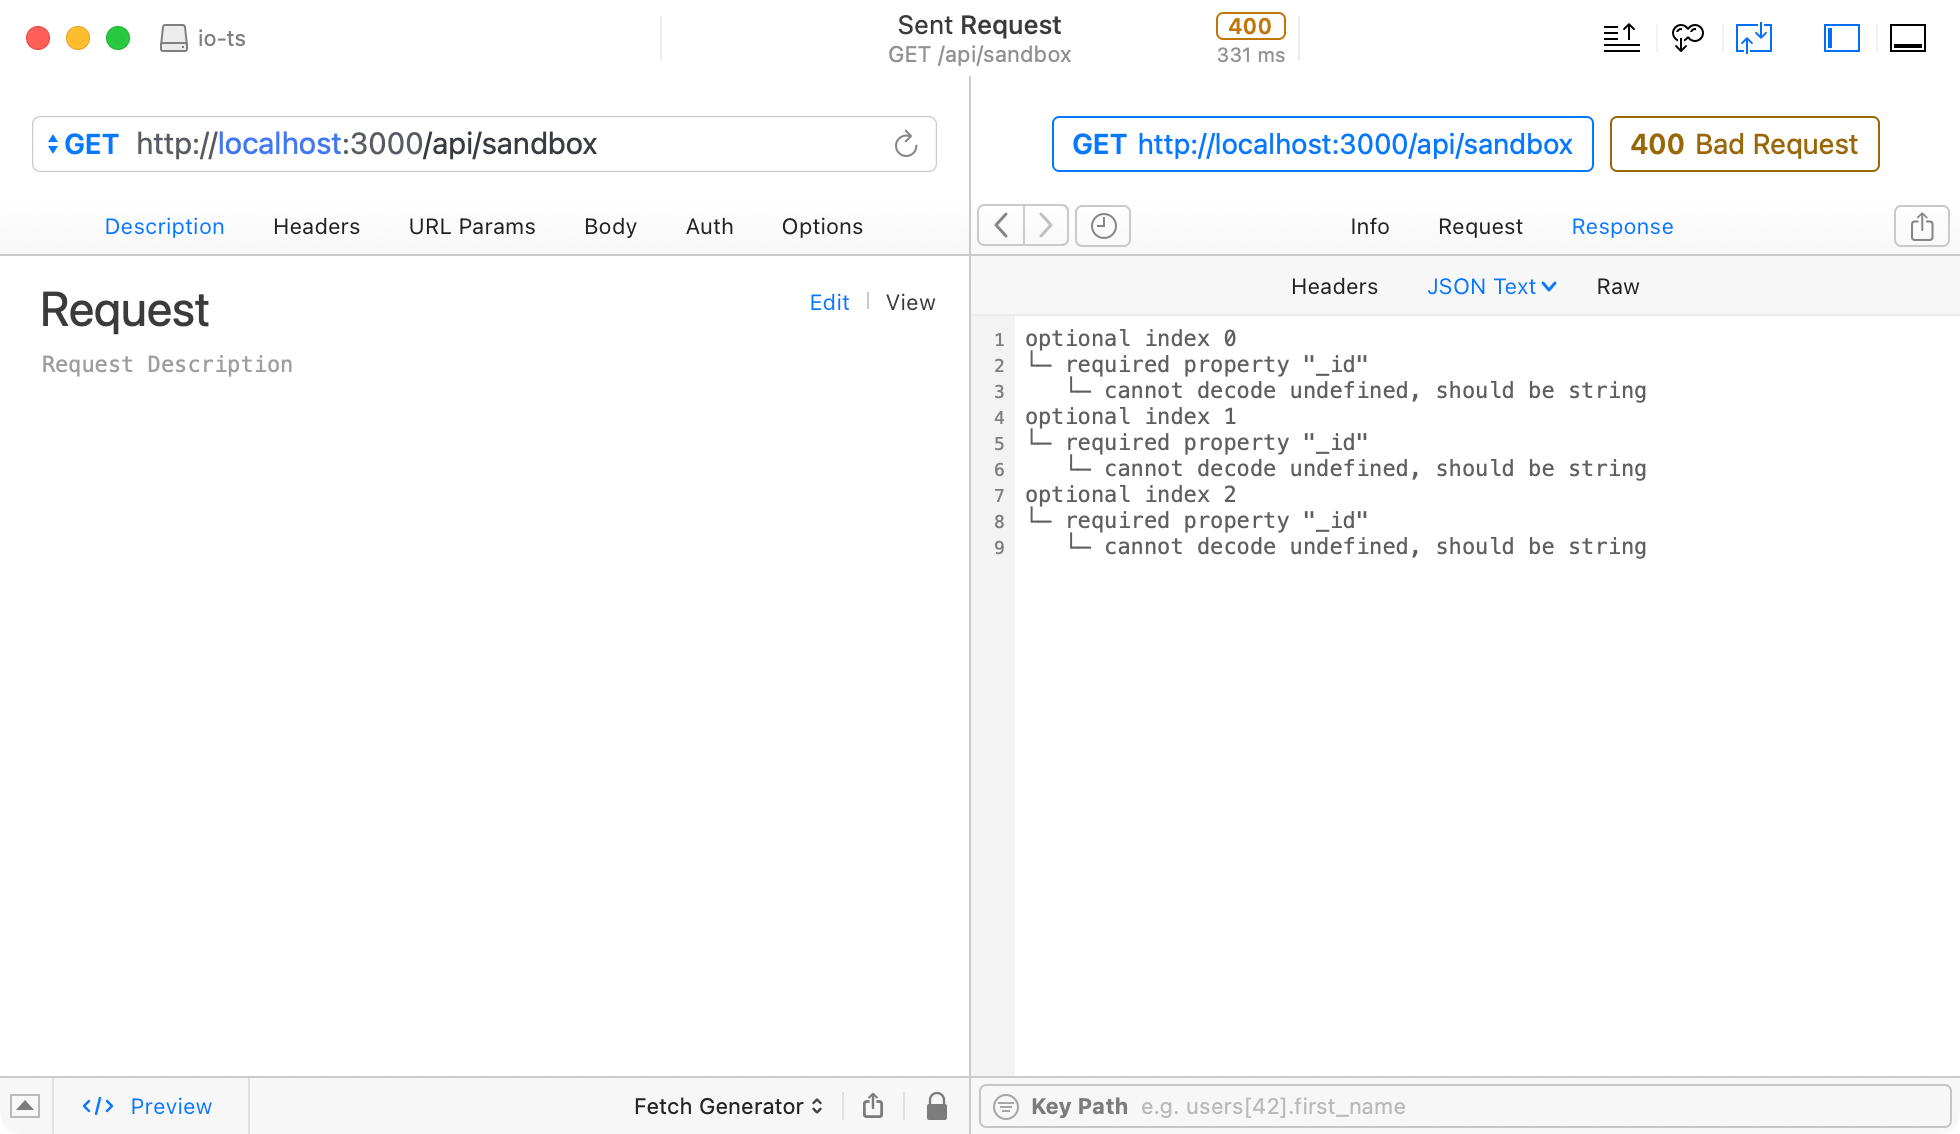Open the request history clock
Viewport: 1960px width, 1134px height.
point(1103,226)
